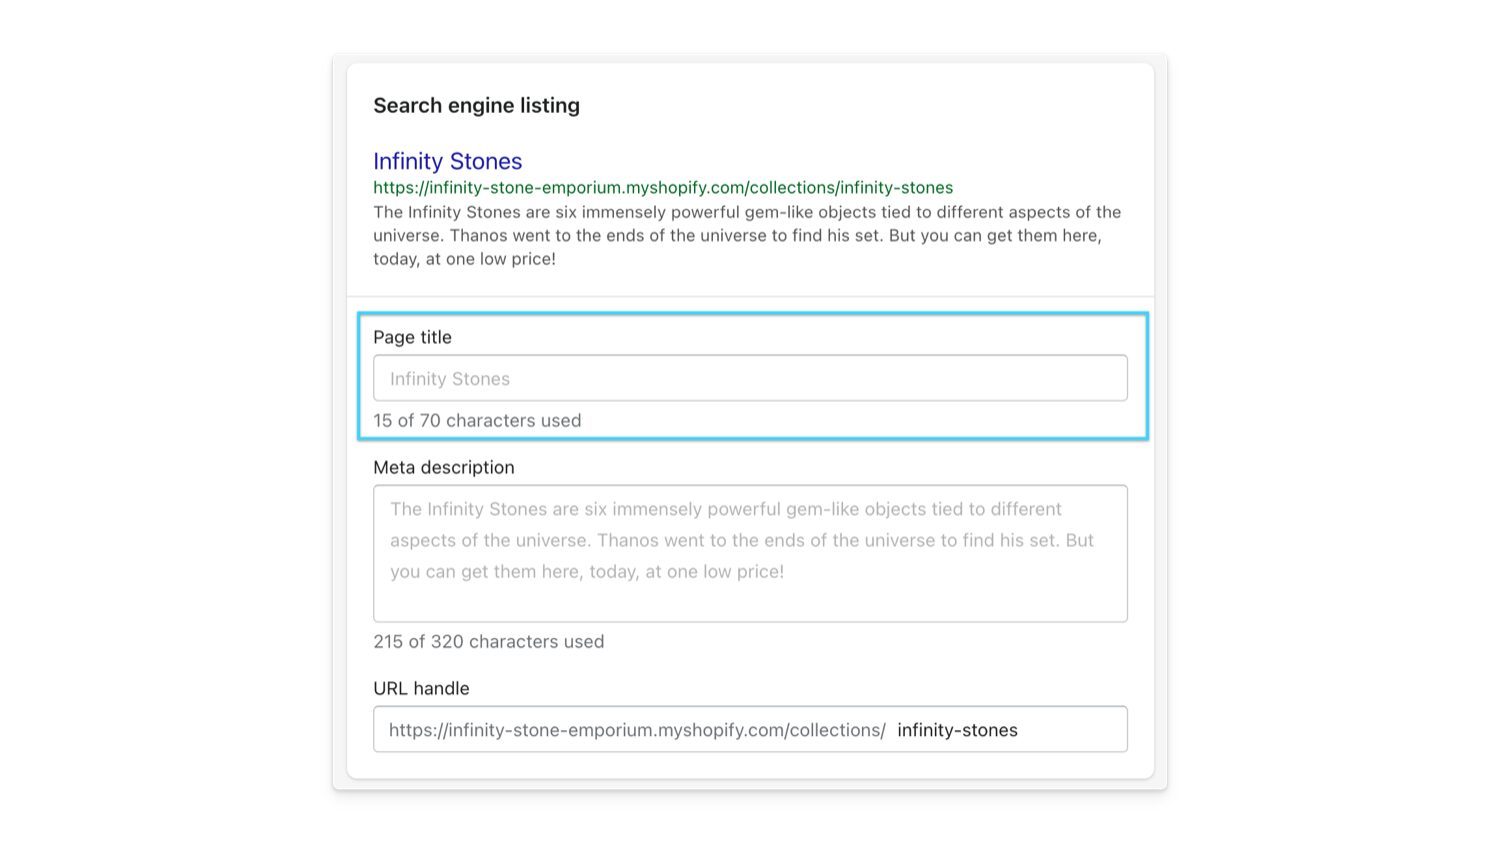
Task: Click the green preview URL link
Action: 663,188
